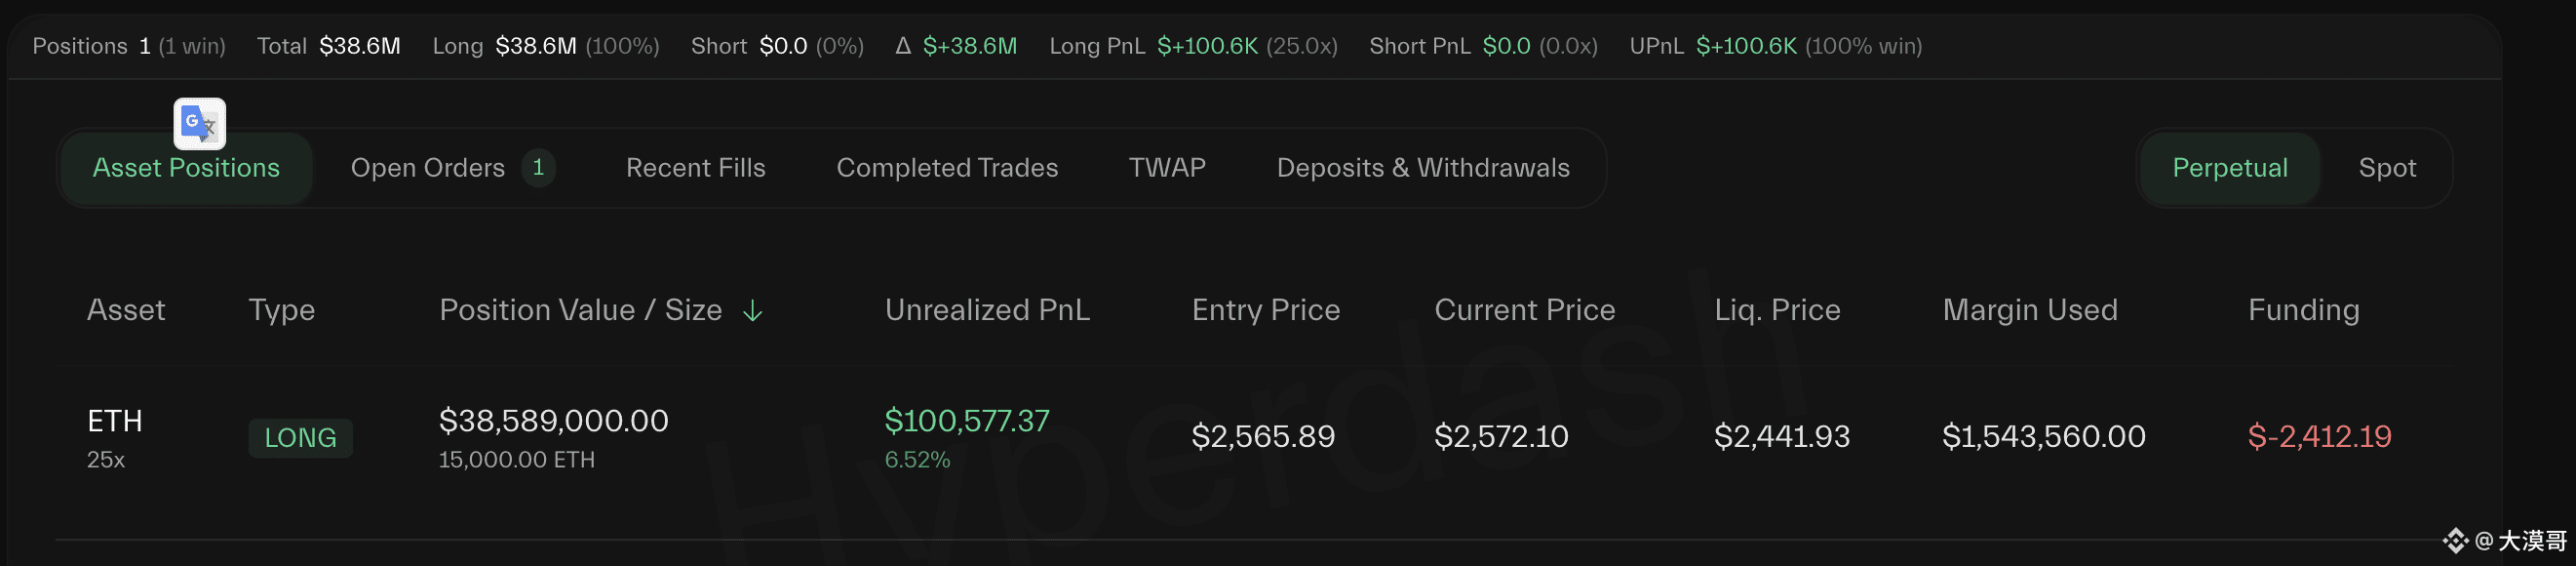This screenshot has height=566, width=2576.
Task: Click the Funding column header
Action: click(2303, 310)
